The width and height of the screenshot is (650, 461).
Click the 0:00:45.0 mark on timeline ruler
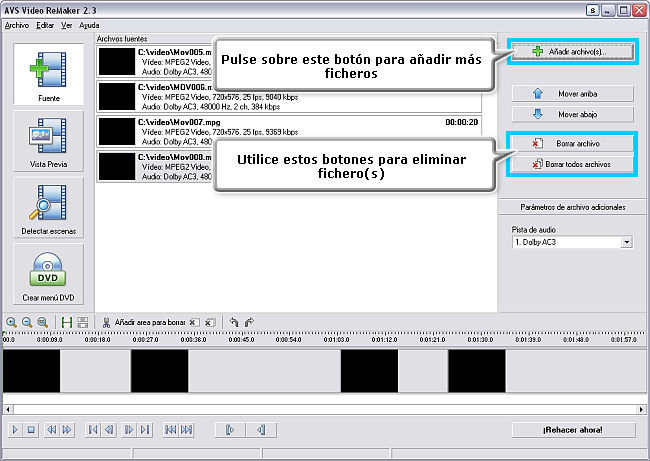241,340
